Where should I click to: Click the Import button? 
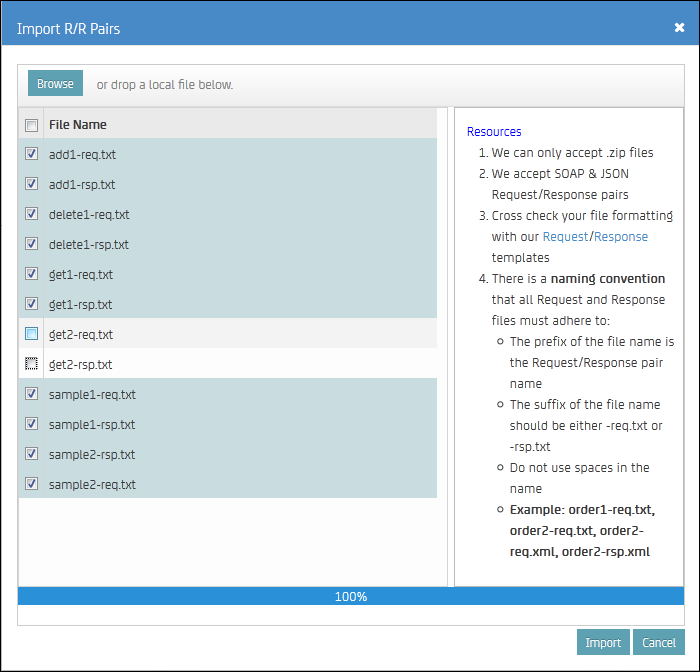click(603, 643)
